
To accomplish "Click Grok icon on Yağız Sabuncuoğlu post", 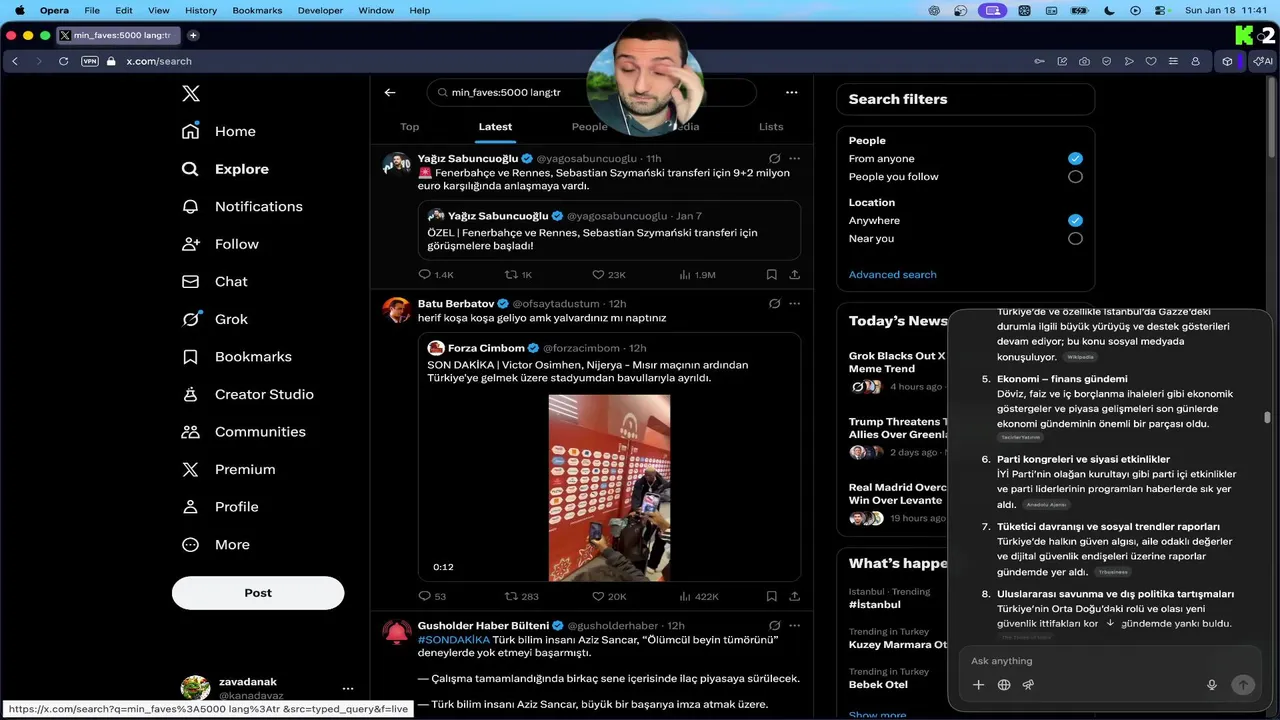I will click(774, 158).
